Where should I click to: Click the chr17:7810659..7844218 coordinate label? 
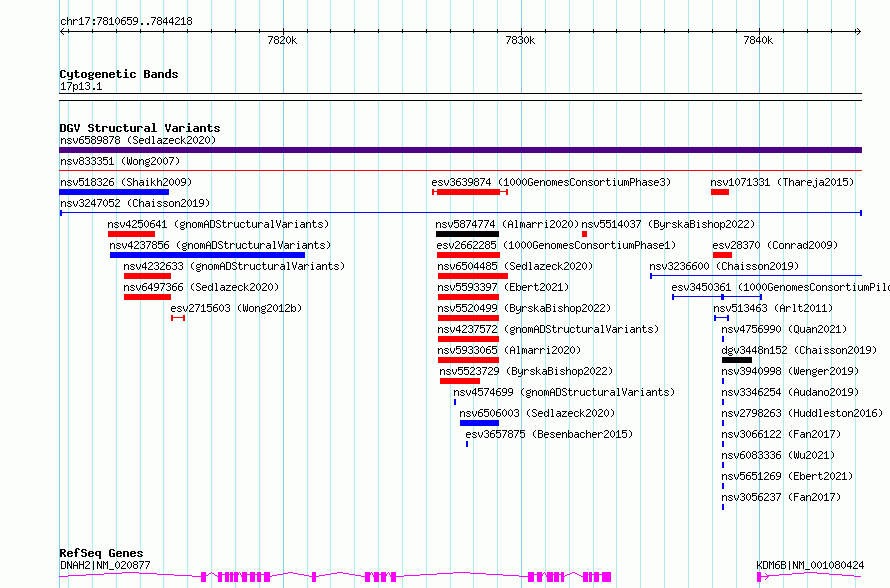(x=126, y=22)
